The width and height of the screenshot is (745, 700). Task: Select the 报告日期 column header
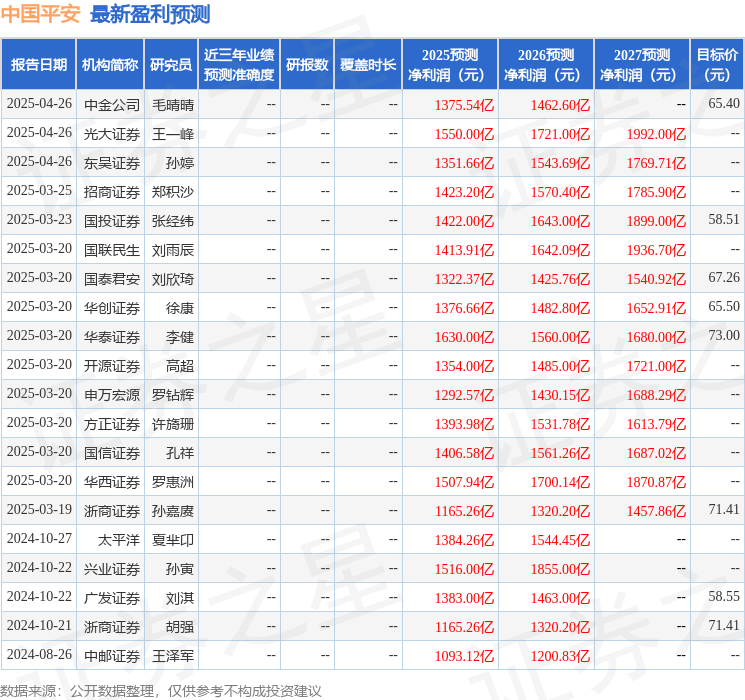click(x=38, y=65)
